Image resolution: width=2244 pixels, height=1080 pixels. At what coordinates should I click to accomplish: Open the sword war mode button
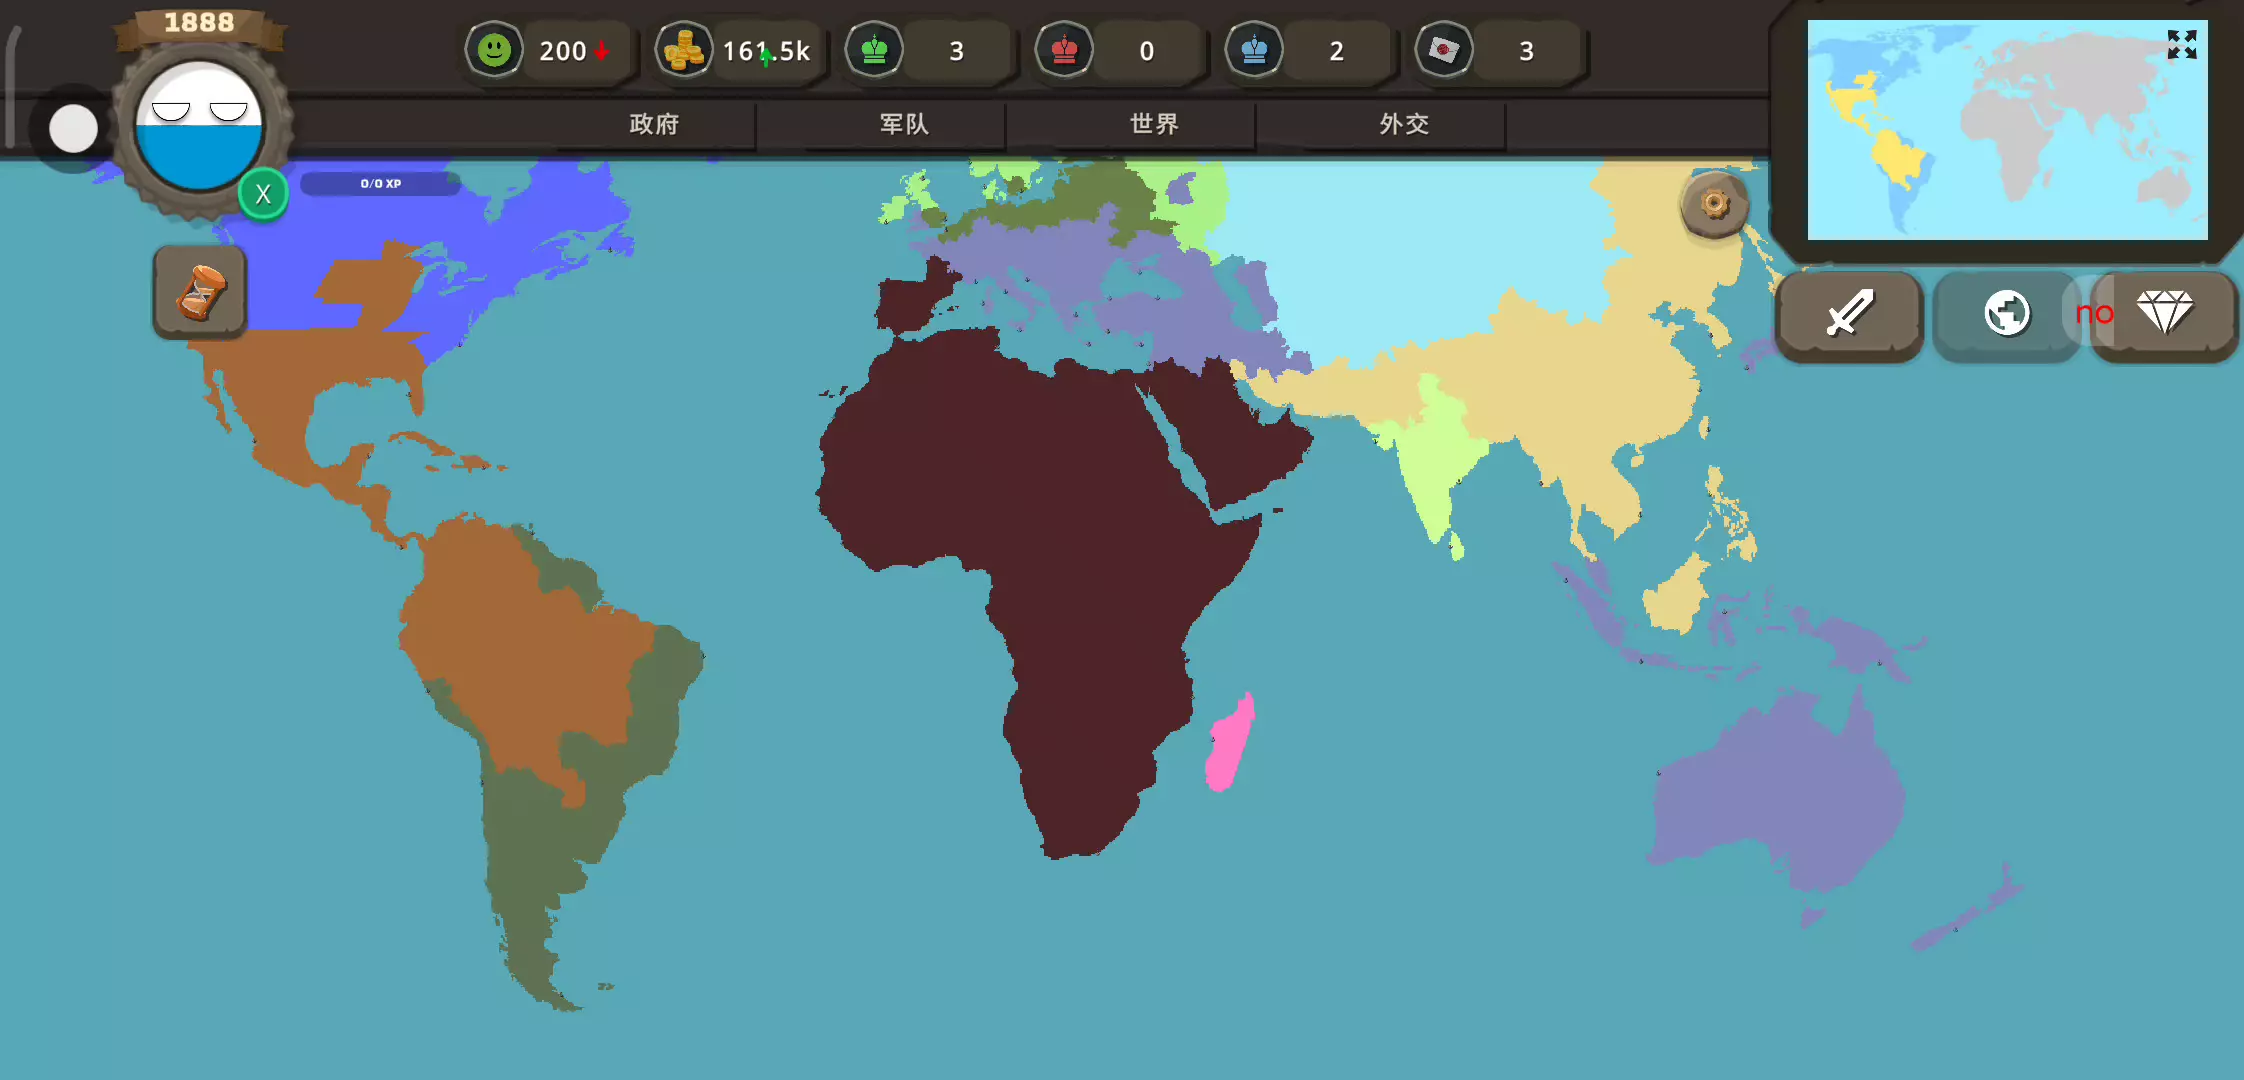pyautogui.click(x=1849, y=314)
